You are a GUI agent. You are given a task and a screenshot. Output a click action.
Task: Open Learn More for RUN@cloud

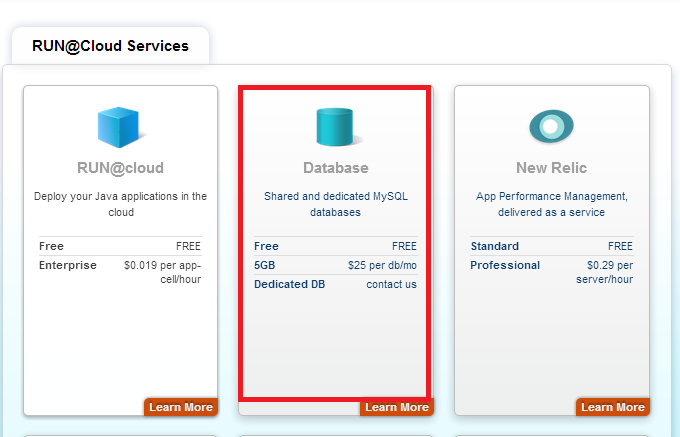(x=181, y=407)
